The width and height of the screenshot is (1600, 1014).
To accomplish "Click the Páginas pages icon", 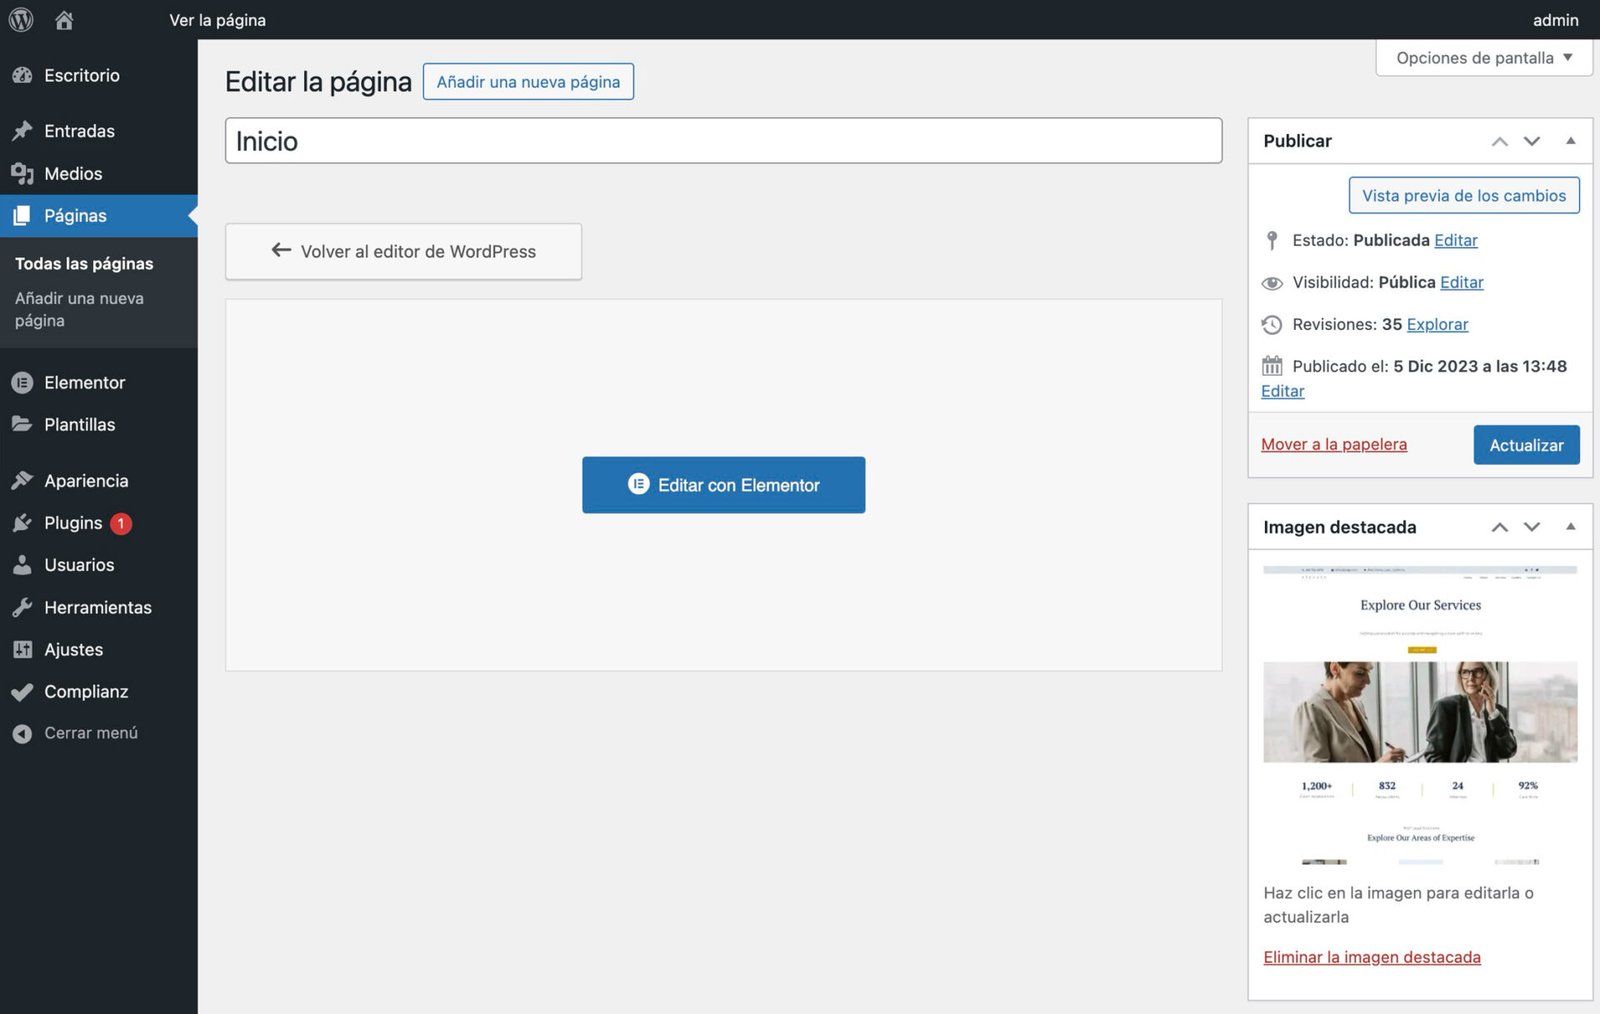I will click(22, 216).
